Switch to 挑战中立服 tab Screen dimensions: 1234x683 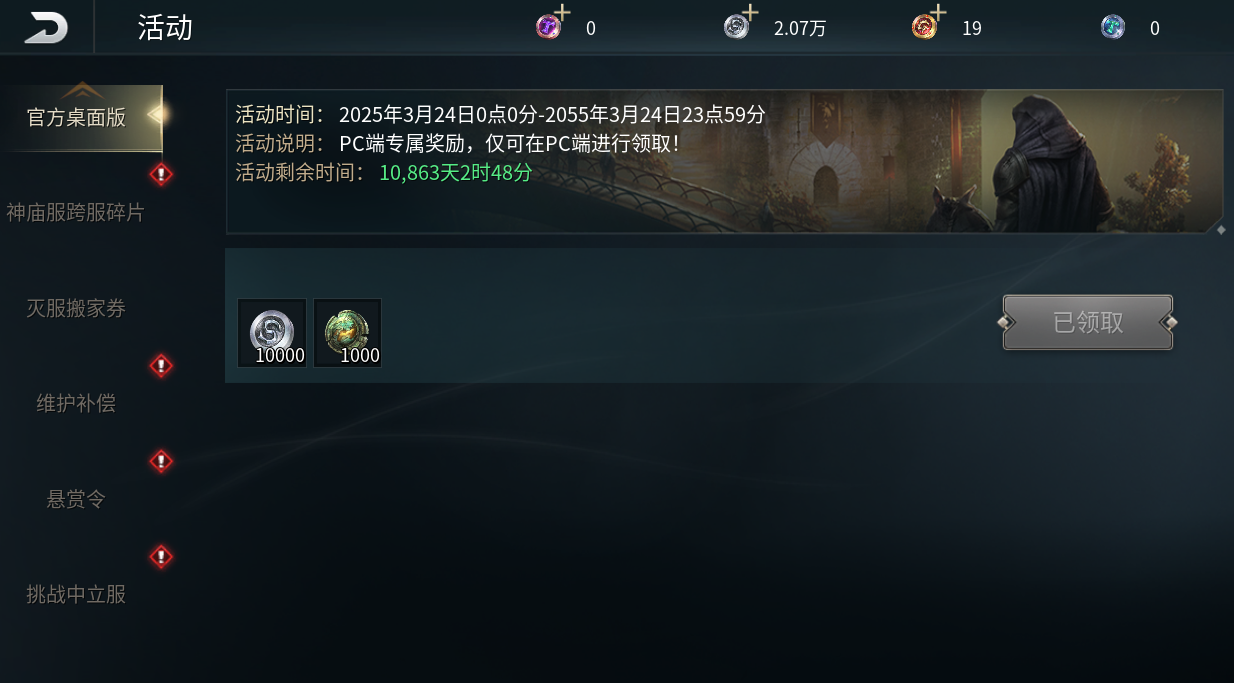pyautogui.click(x=76, y=594)
